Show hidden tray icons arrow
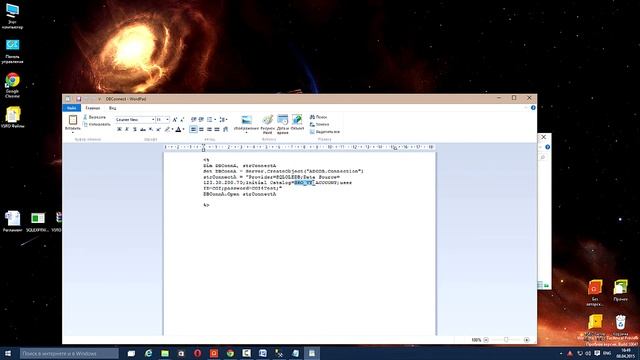 pyautogui.click(x=561, y=353)
